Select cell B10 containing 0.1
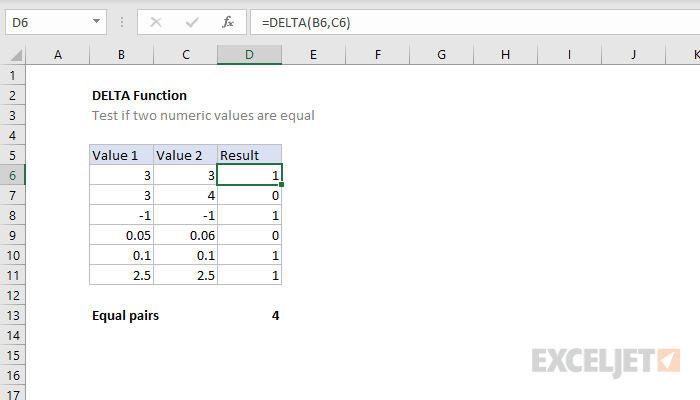Viewport: 700px width, 400px height. tap(121, 255)
